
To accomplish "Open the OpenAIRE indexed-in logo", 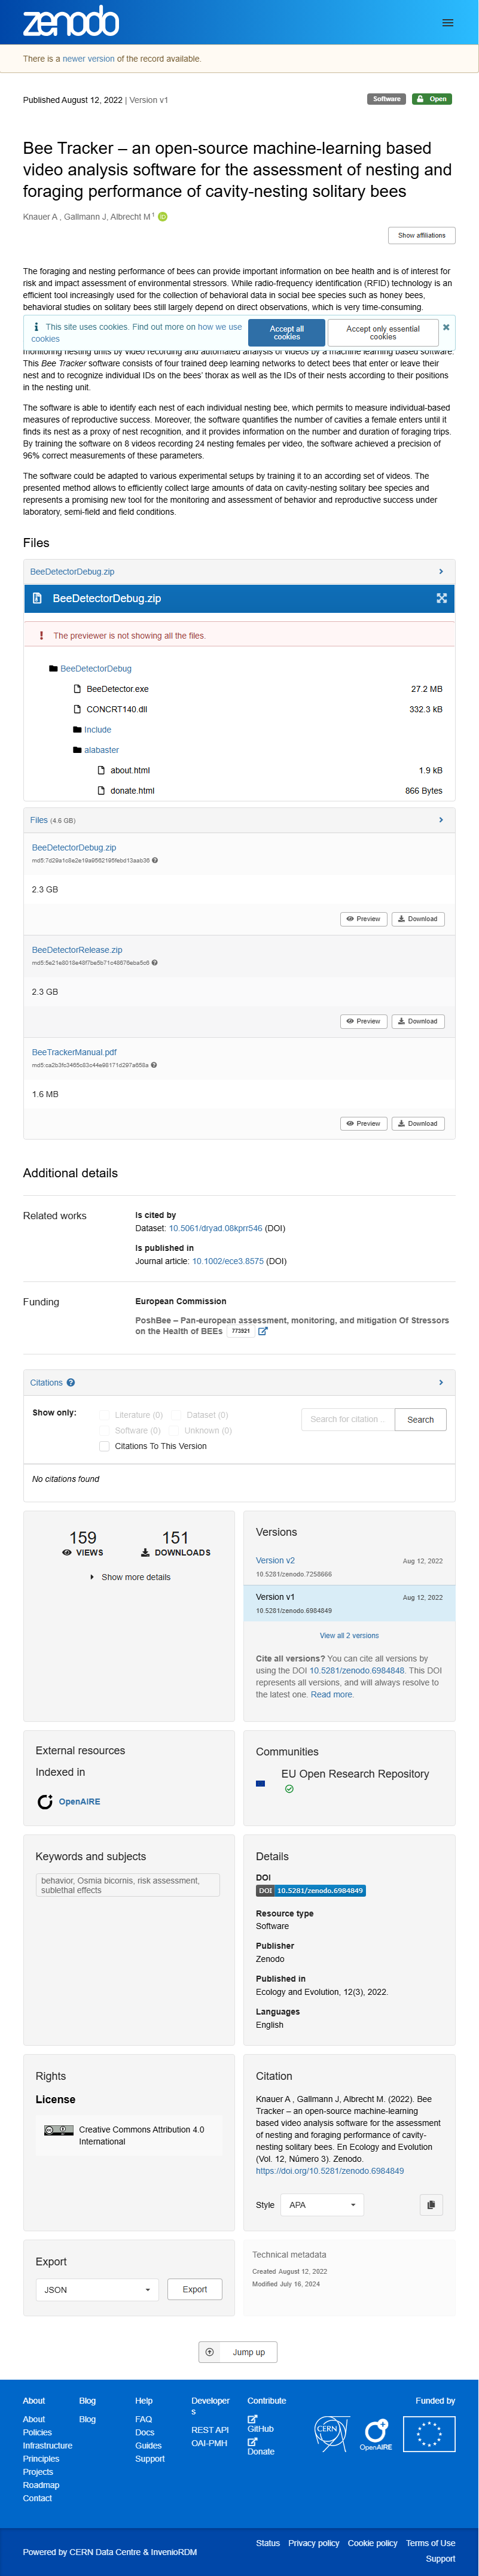I will point(68,1801).
